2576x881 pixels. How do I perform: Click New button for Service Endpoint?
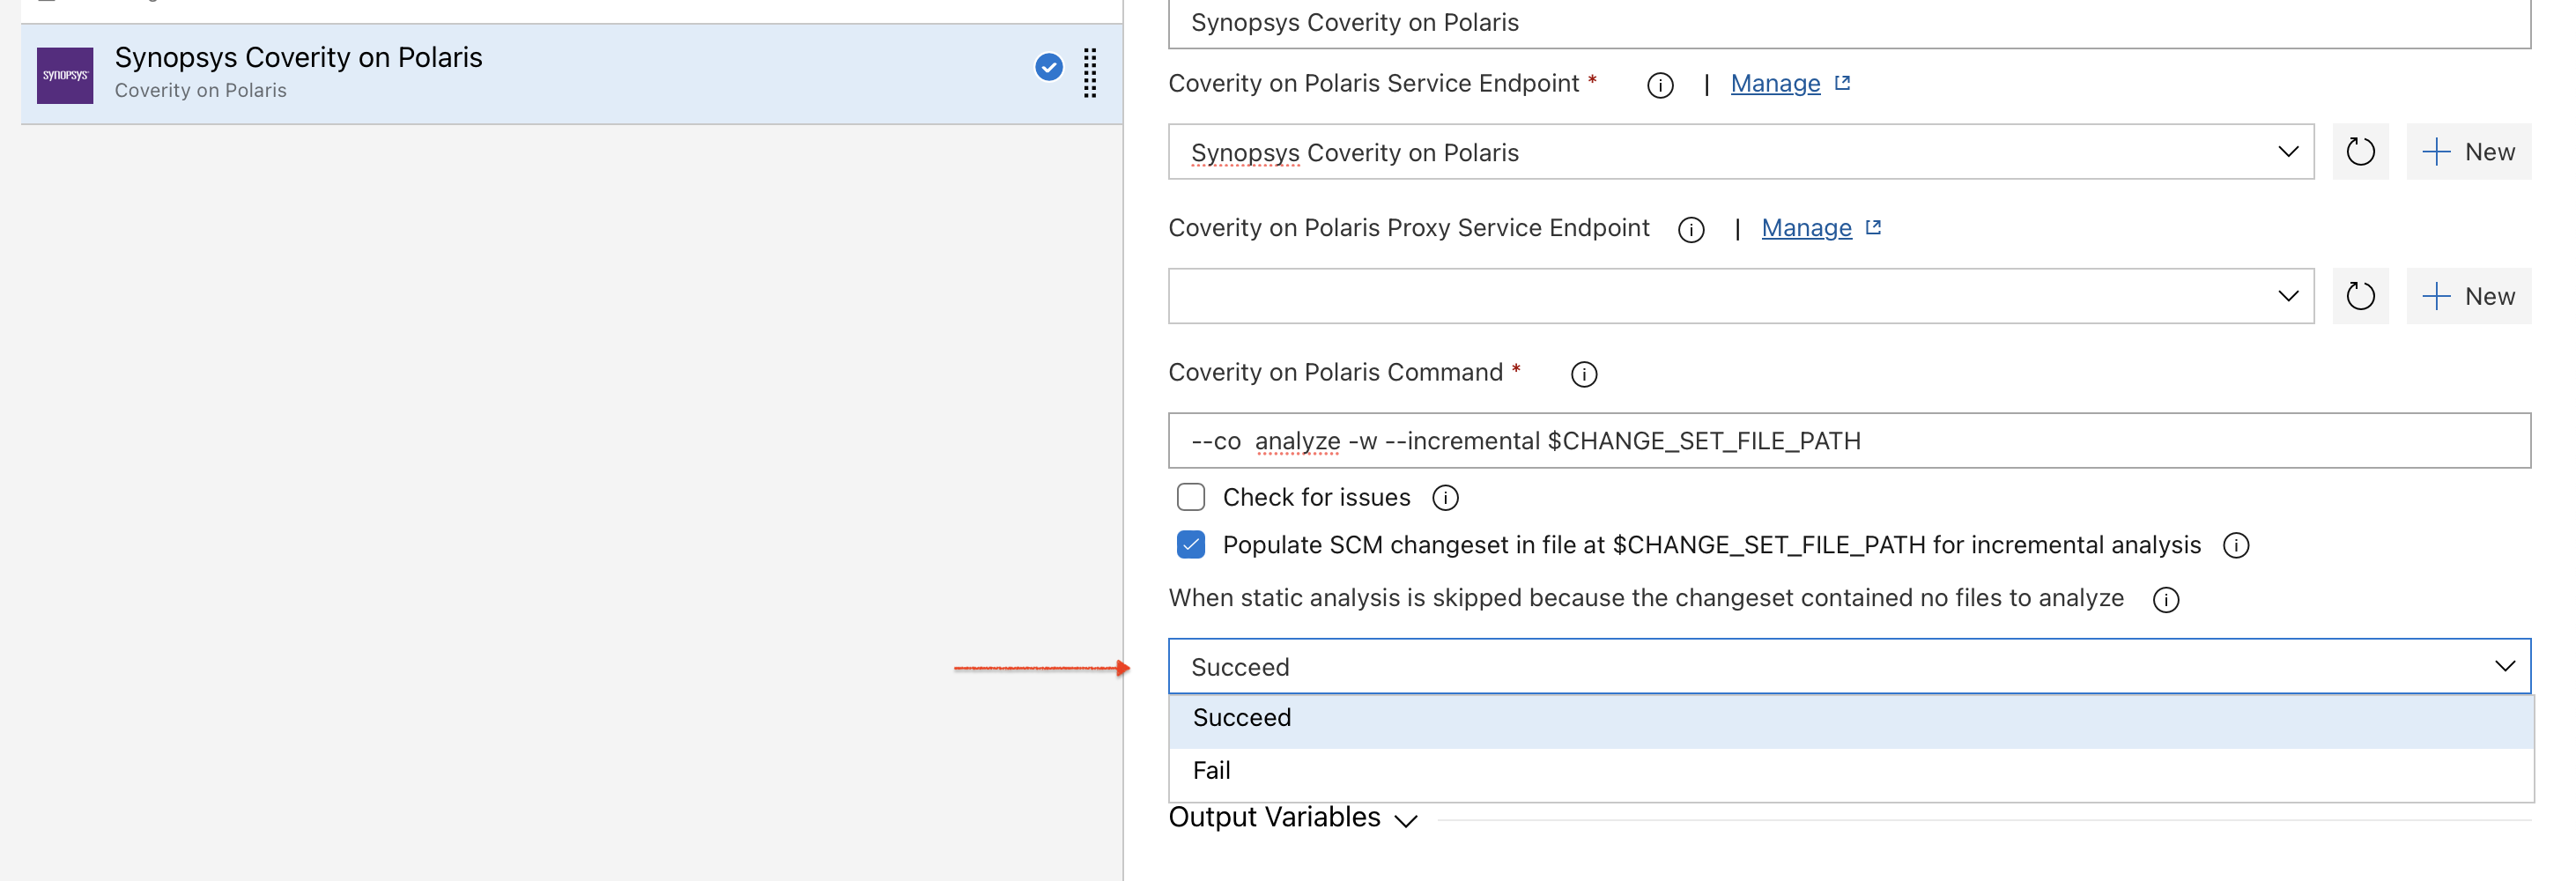(2468, 152)
